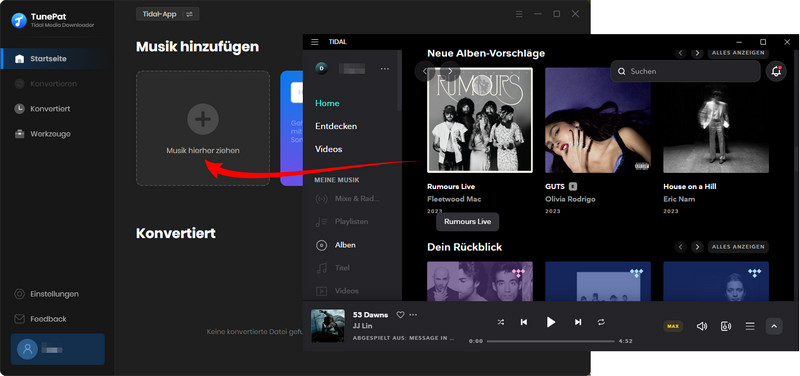
Task: Click the TIDAL Suchen search field
Action: 685,71
